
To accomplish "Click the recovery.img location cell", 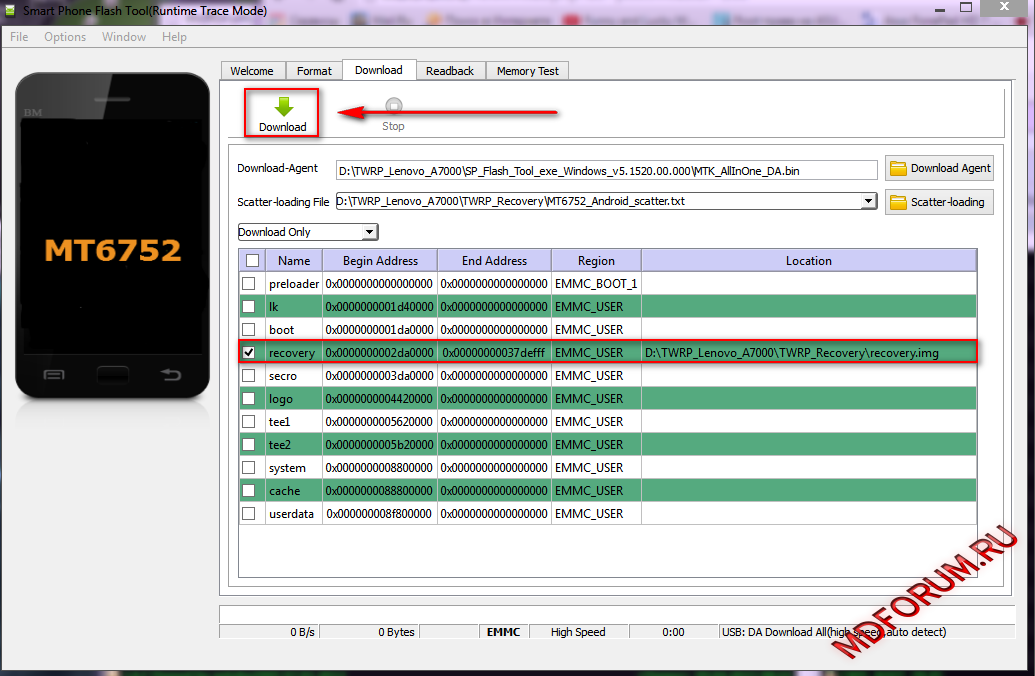I will 808,353.
